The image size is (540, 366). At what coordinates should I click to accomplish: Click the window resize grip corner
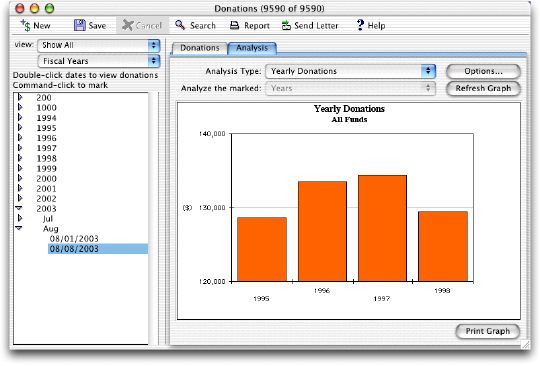coord(526,344)
